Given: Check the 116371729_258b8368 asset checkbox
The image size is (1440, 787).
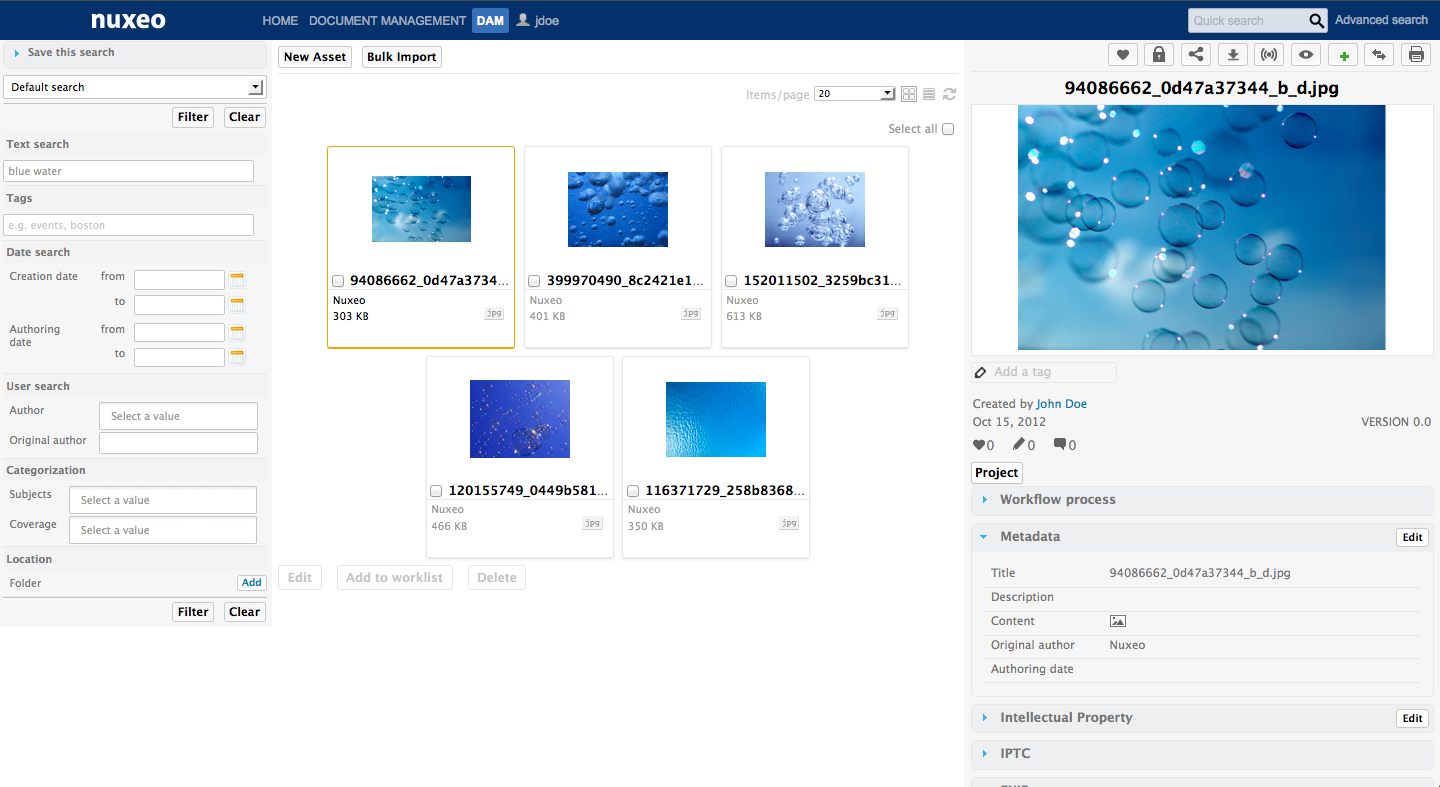Looking at the screenshot, I should [x=633, y=491].
